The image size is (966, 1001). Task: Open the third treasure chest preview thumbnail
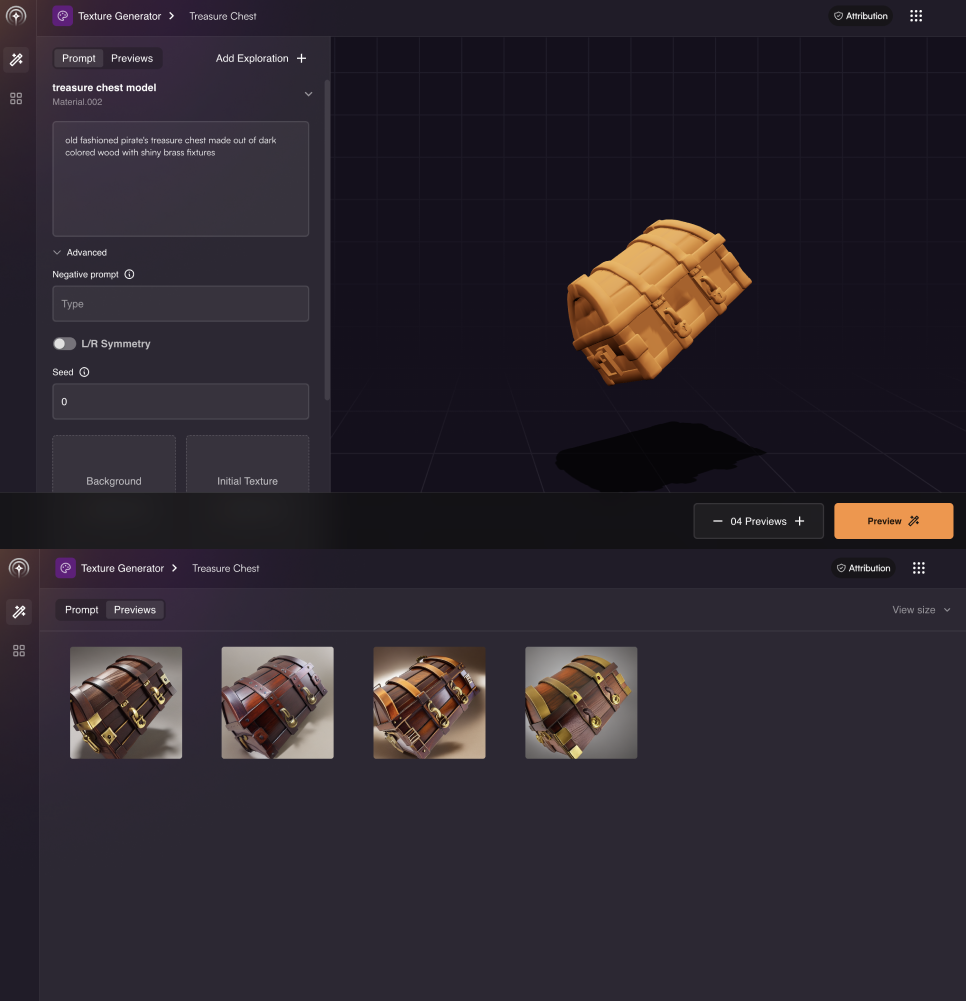(430, 703)
